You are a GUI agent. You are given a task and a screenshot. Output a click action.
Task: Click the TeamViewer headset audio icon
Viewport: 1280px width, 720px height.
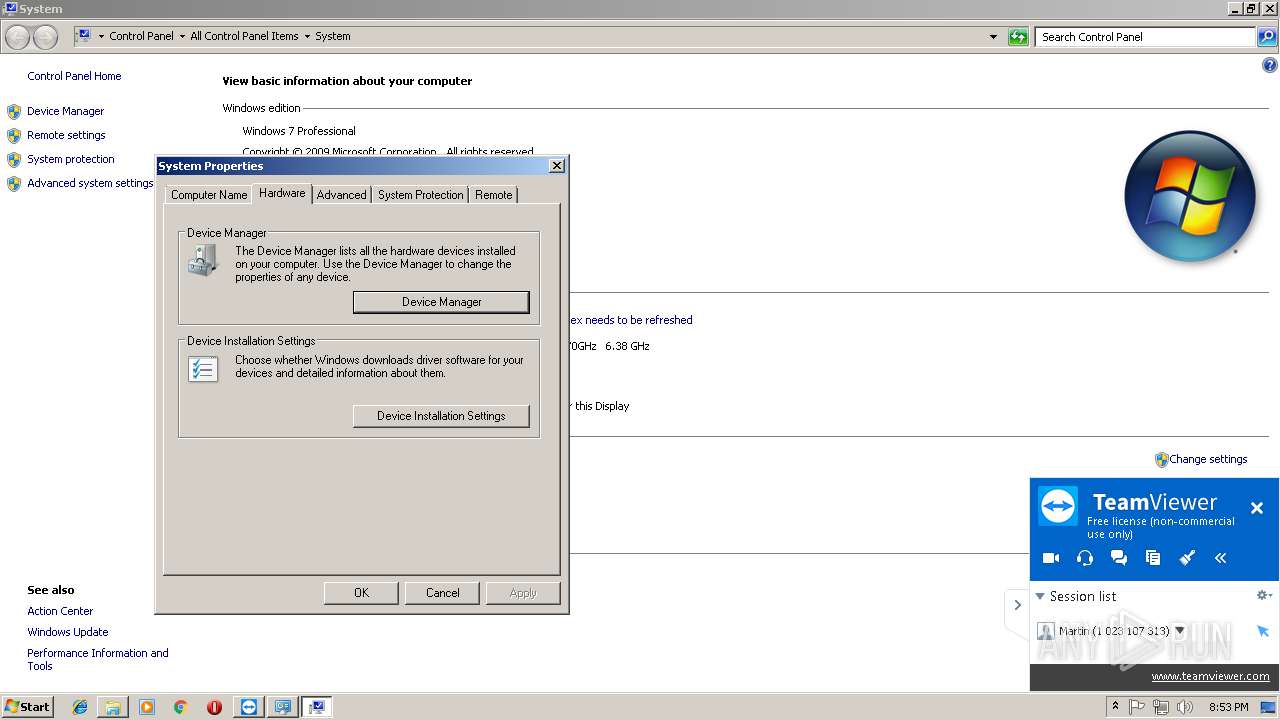(1085, 558)
